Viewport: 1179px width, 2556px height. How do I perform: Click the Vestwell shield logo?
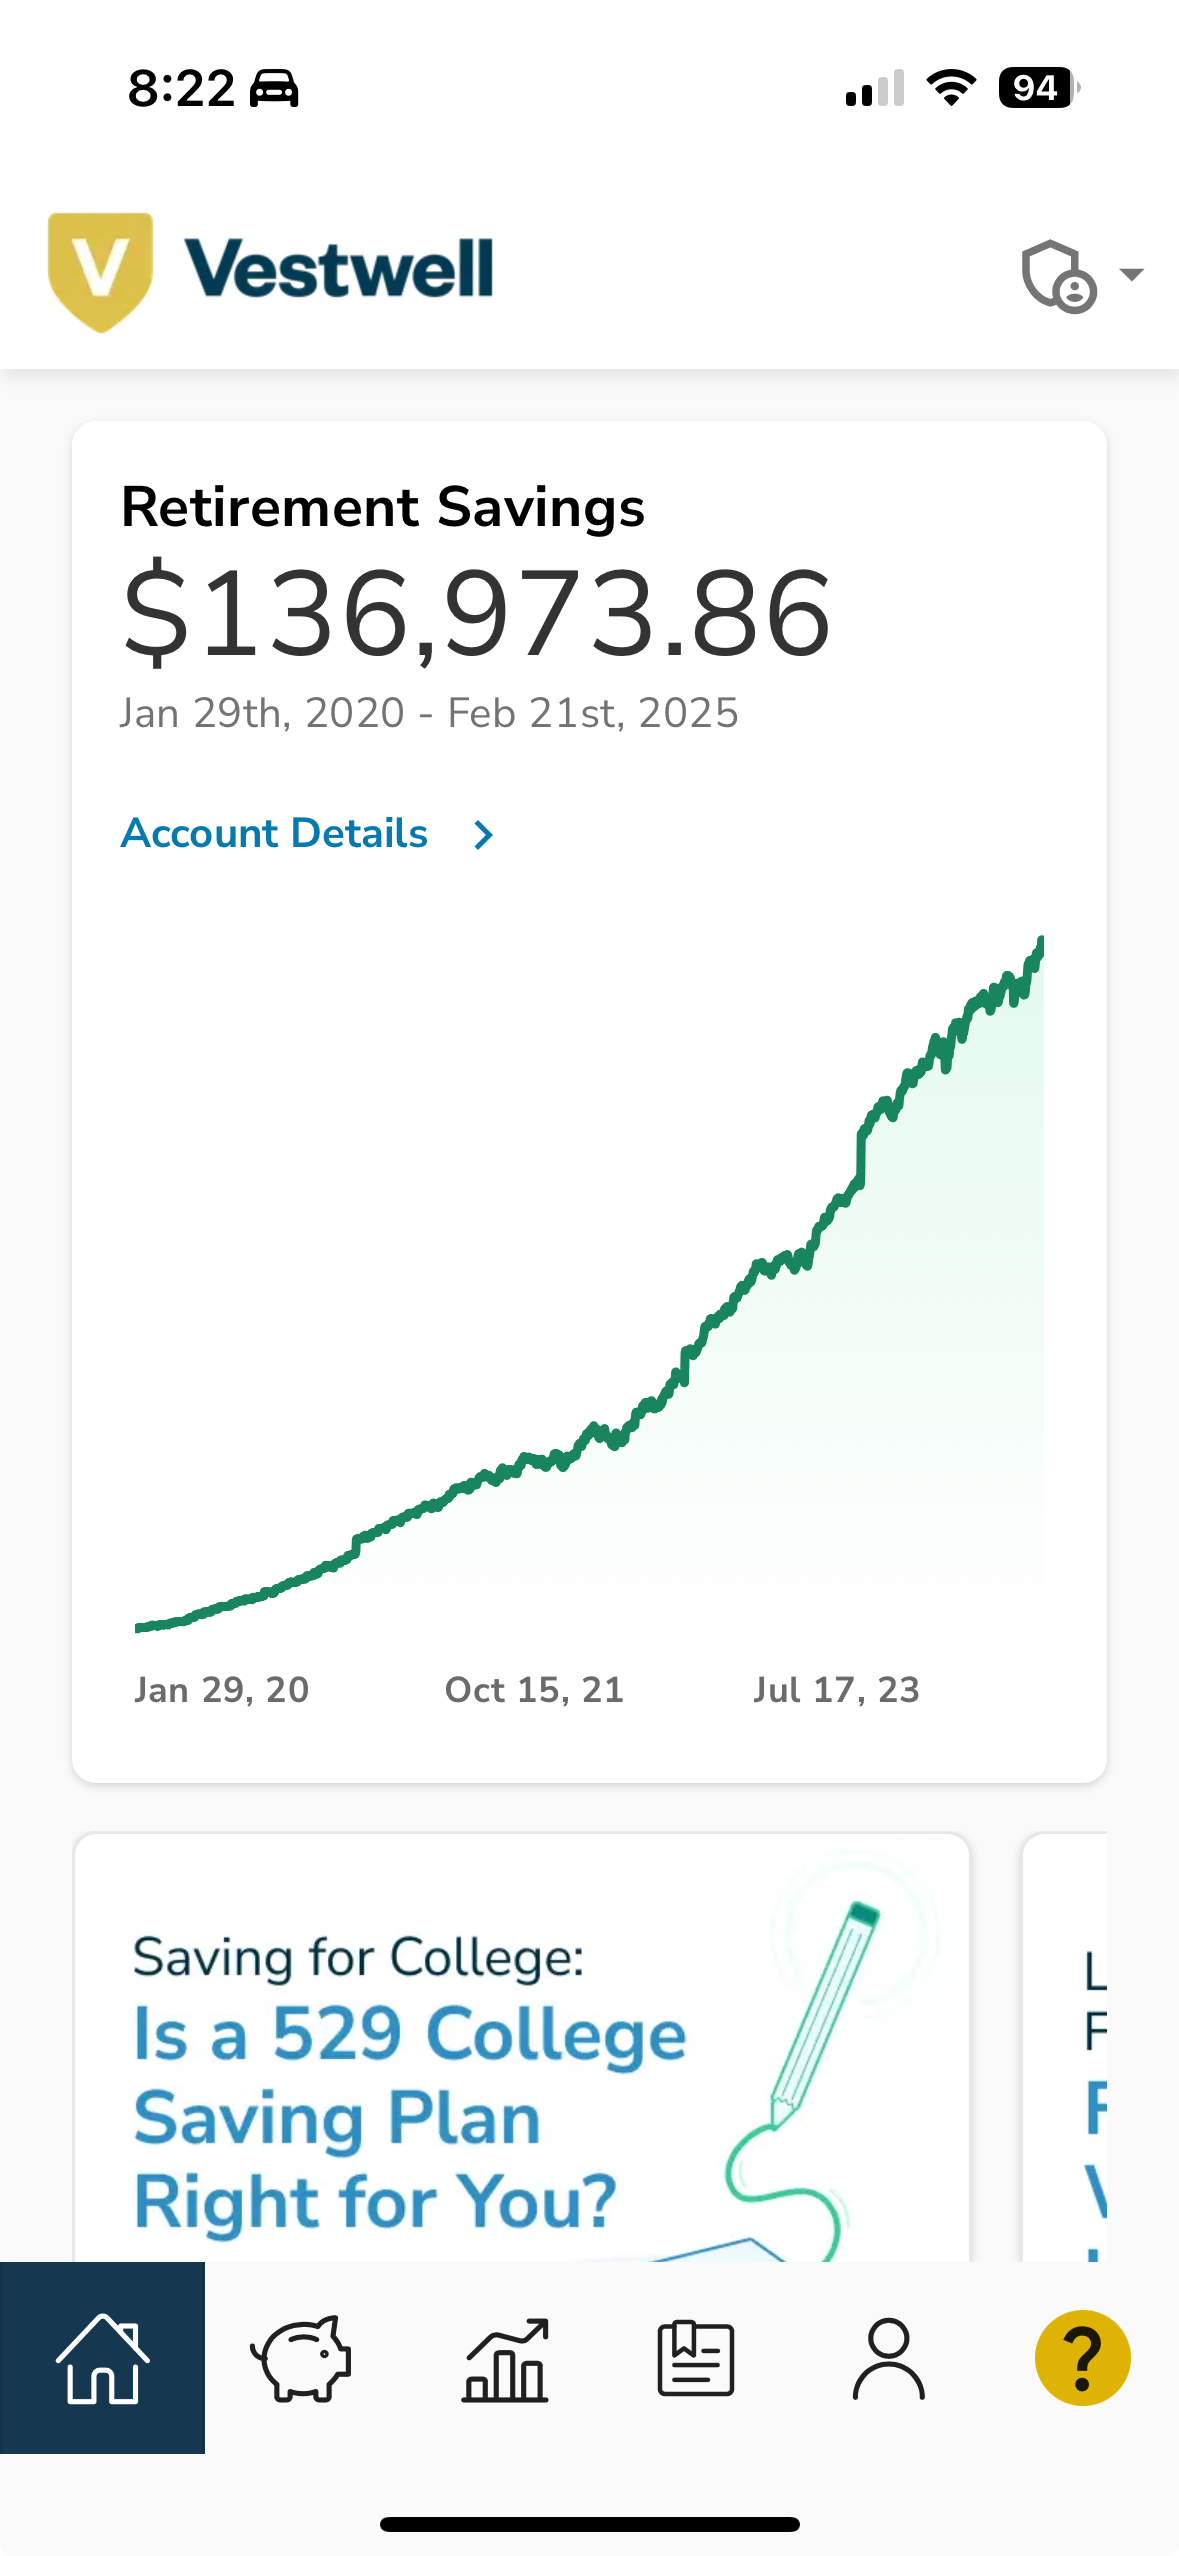pos(100,271)
